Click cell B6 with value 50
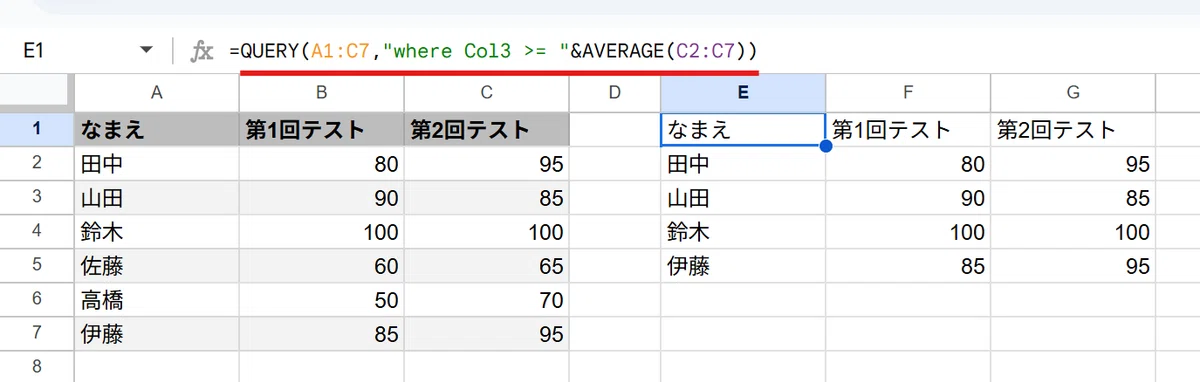The height and width of the screenshot is (382, 1200). pyautogui.click(x=322, y=299)
